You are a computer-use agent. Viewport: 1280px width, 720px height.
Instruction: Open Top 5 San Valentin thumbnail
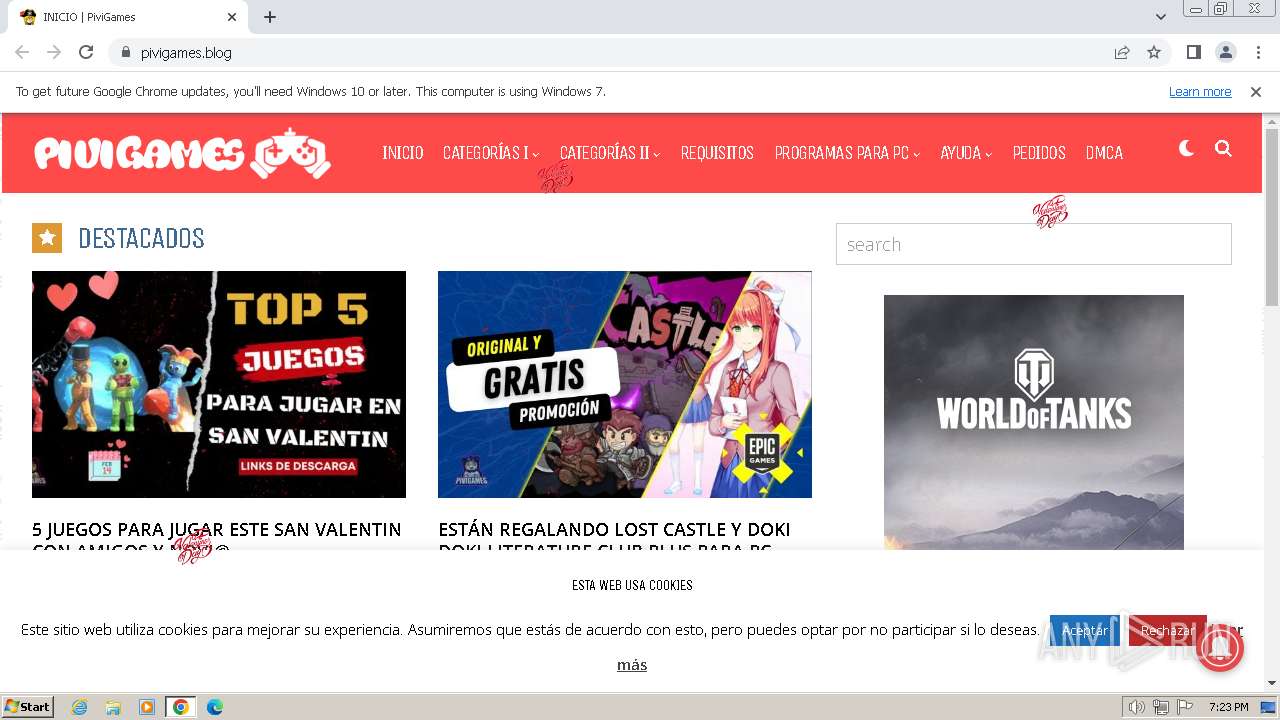click(219, 384)
